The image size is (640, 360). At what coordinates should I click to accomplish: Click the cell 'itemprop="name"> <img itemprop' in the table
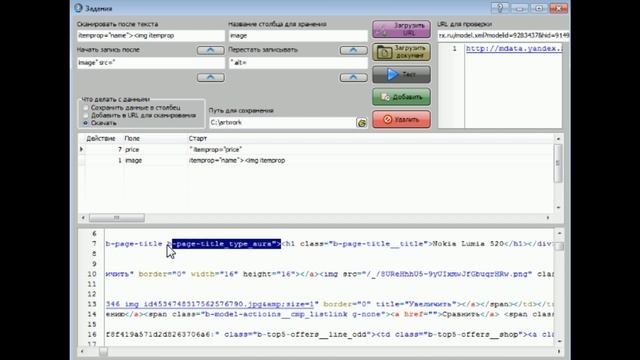tap(237, 160)
